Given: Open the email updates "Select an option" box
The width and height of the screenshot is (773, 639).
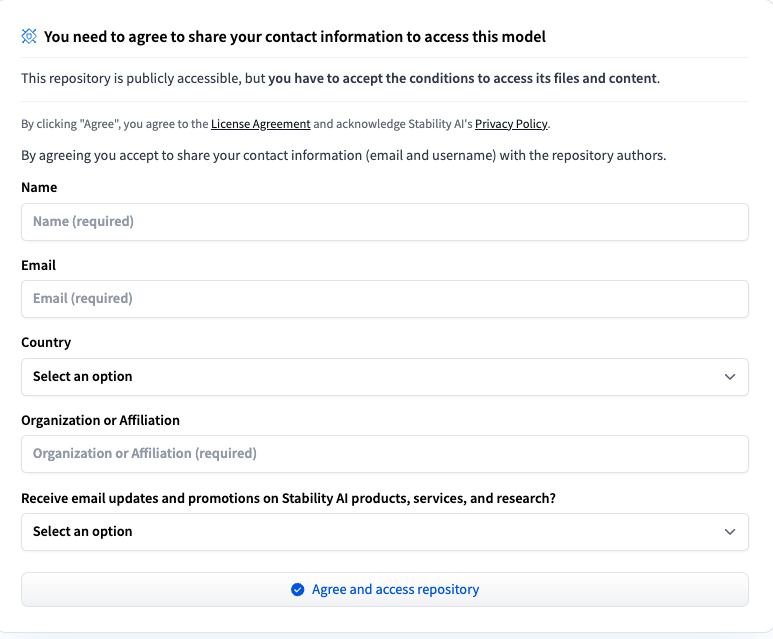Looking at the screenshot, I should coord(384,532).
